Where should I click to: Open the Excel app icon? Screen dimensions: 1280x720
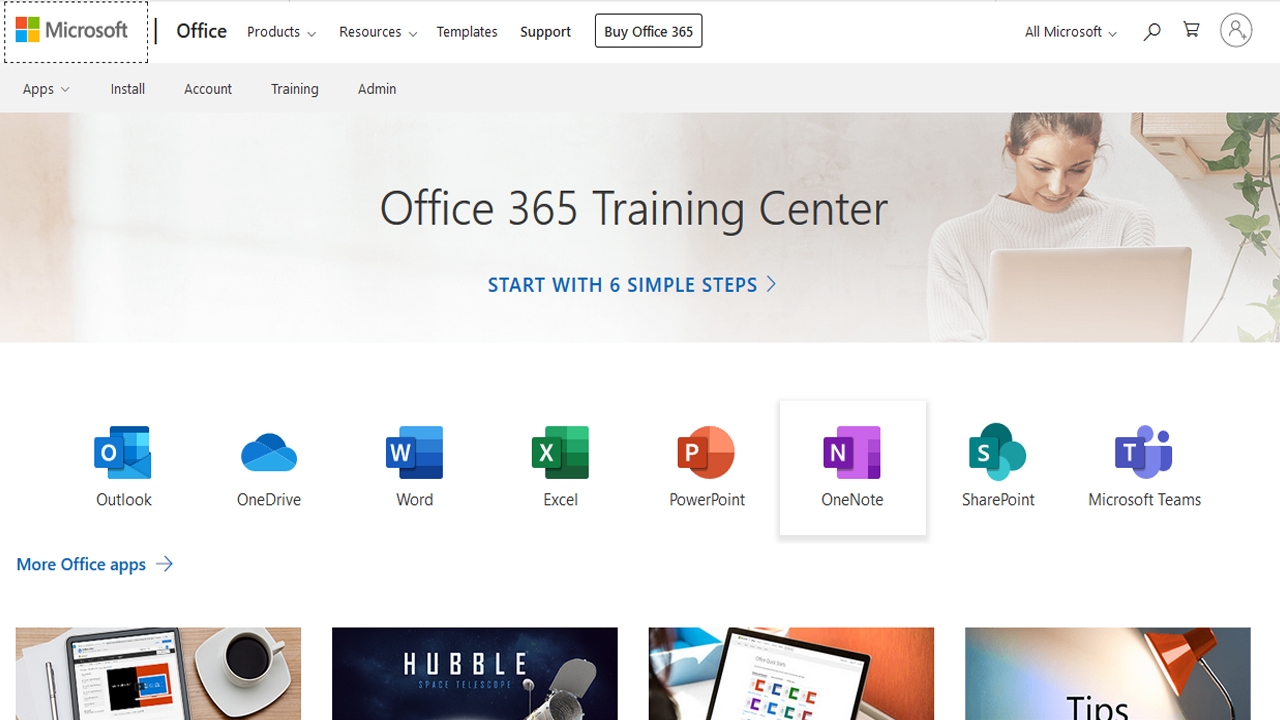[561, 453]
